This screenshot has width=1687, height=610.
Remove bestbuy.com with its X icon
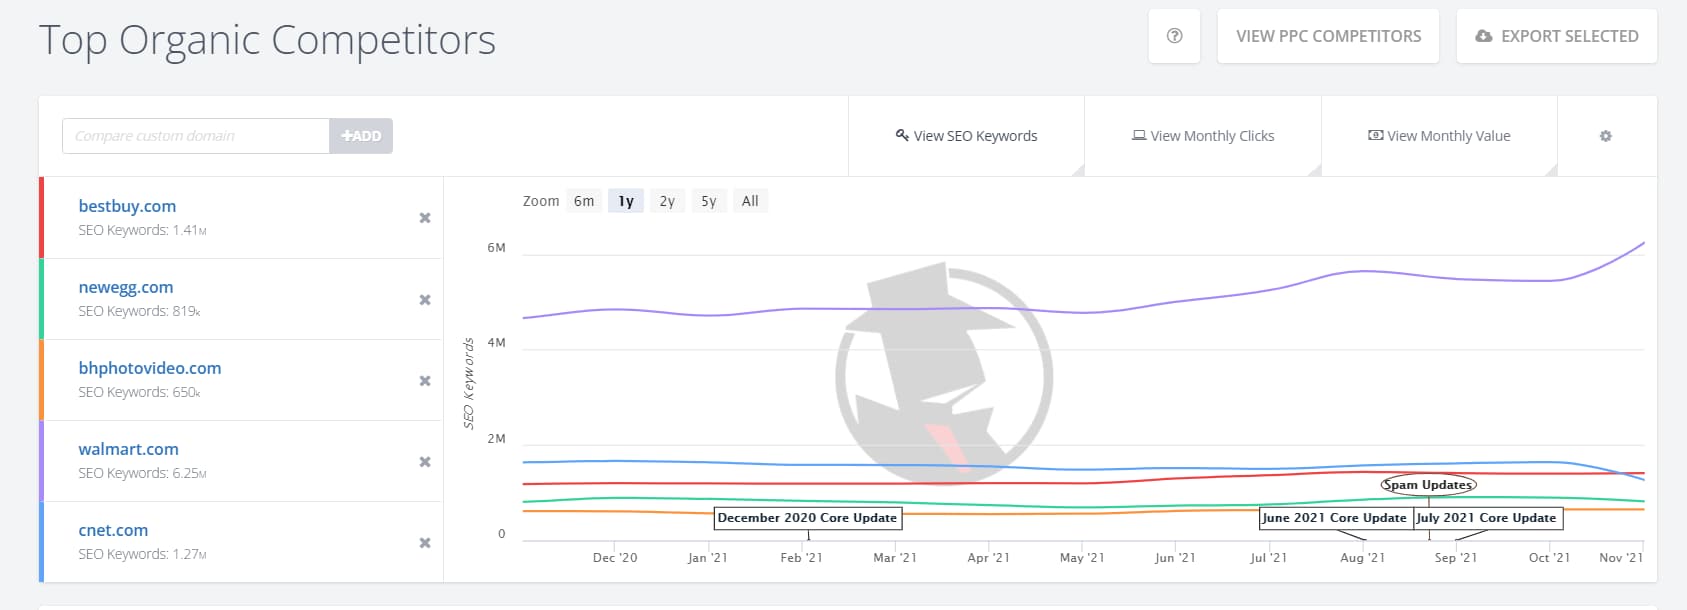425,218
